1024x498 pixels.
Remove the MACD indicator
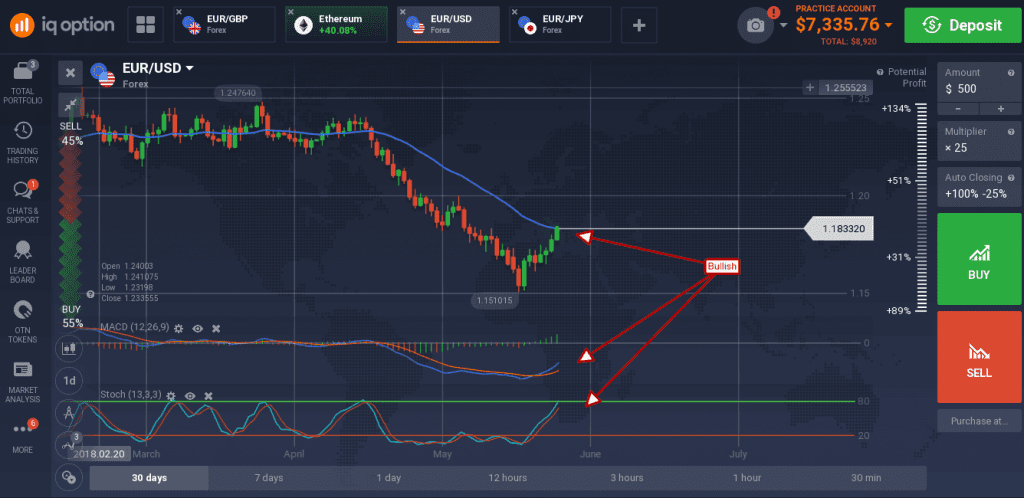coord(216,328)
